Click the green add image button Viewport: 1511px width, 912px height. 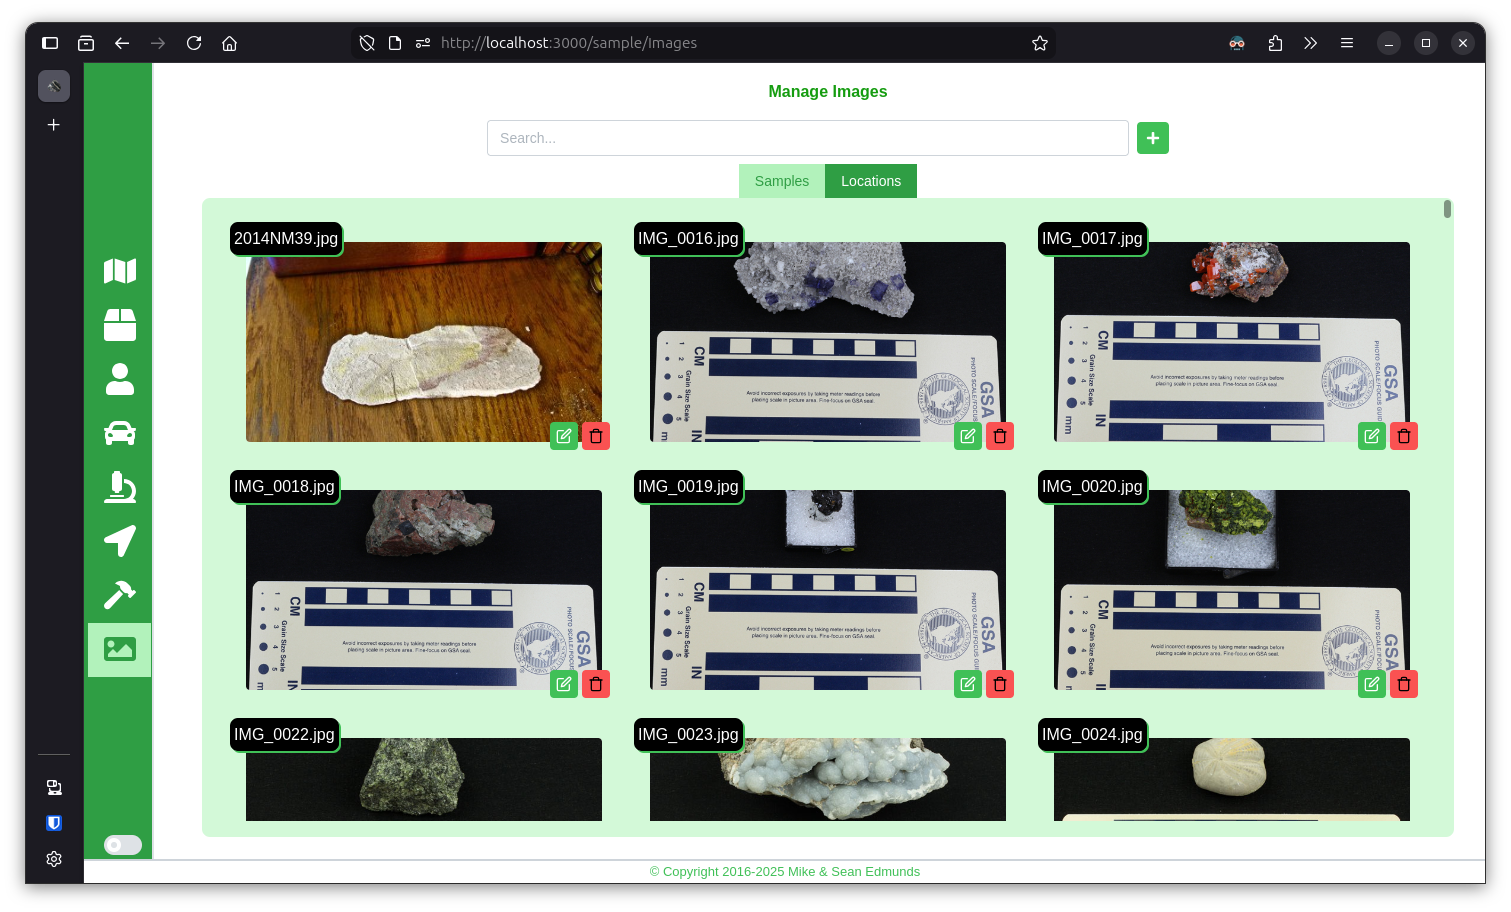[x=1152, y=138]
